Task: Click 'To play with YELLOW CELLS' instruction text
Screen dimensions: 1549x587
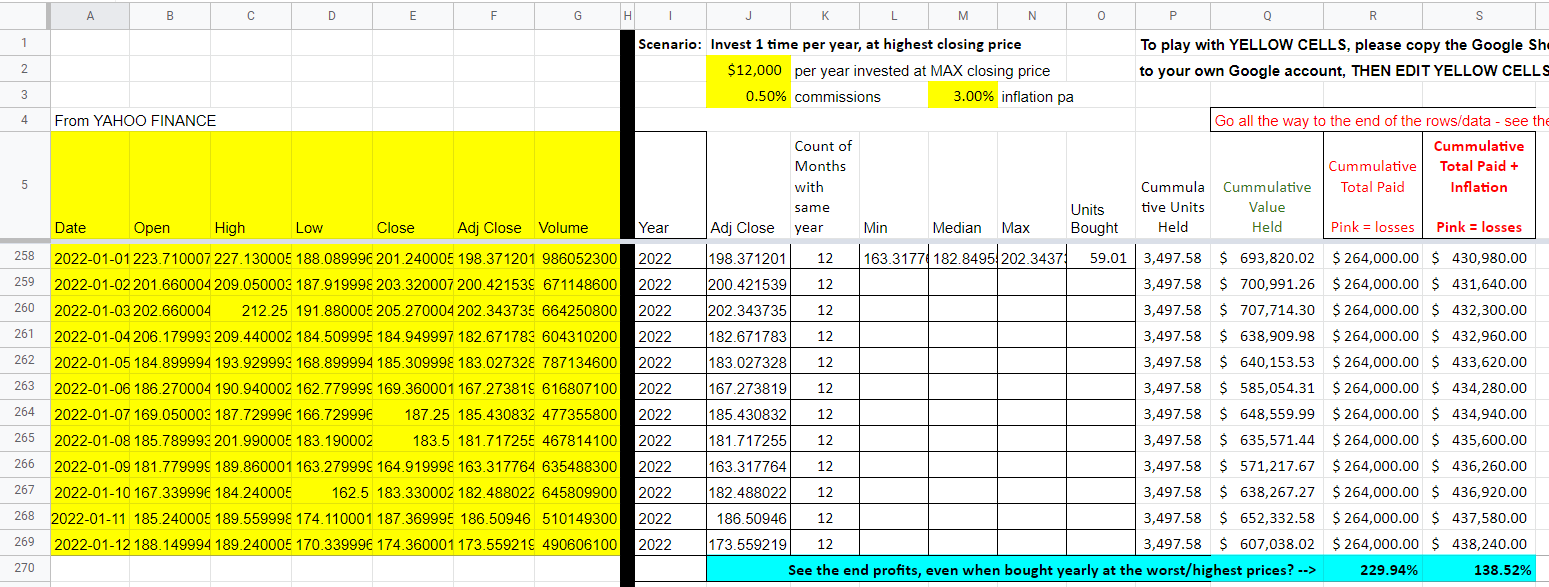Action: click(1344, 45)
